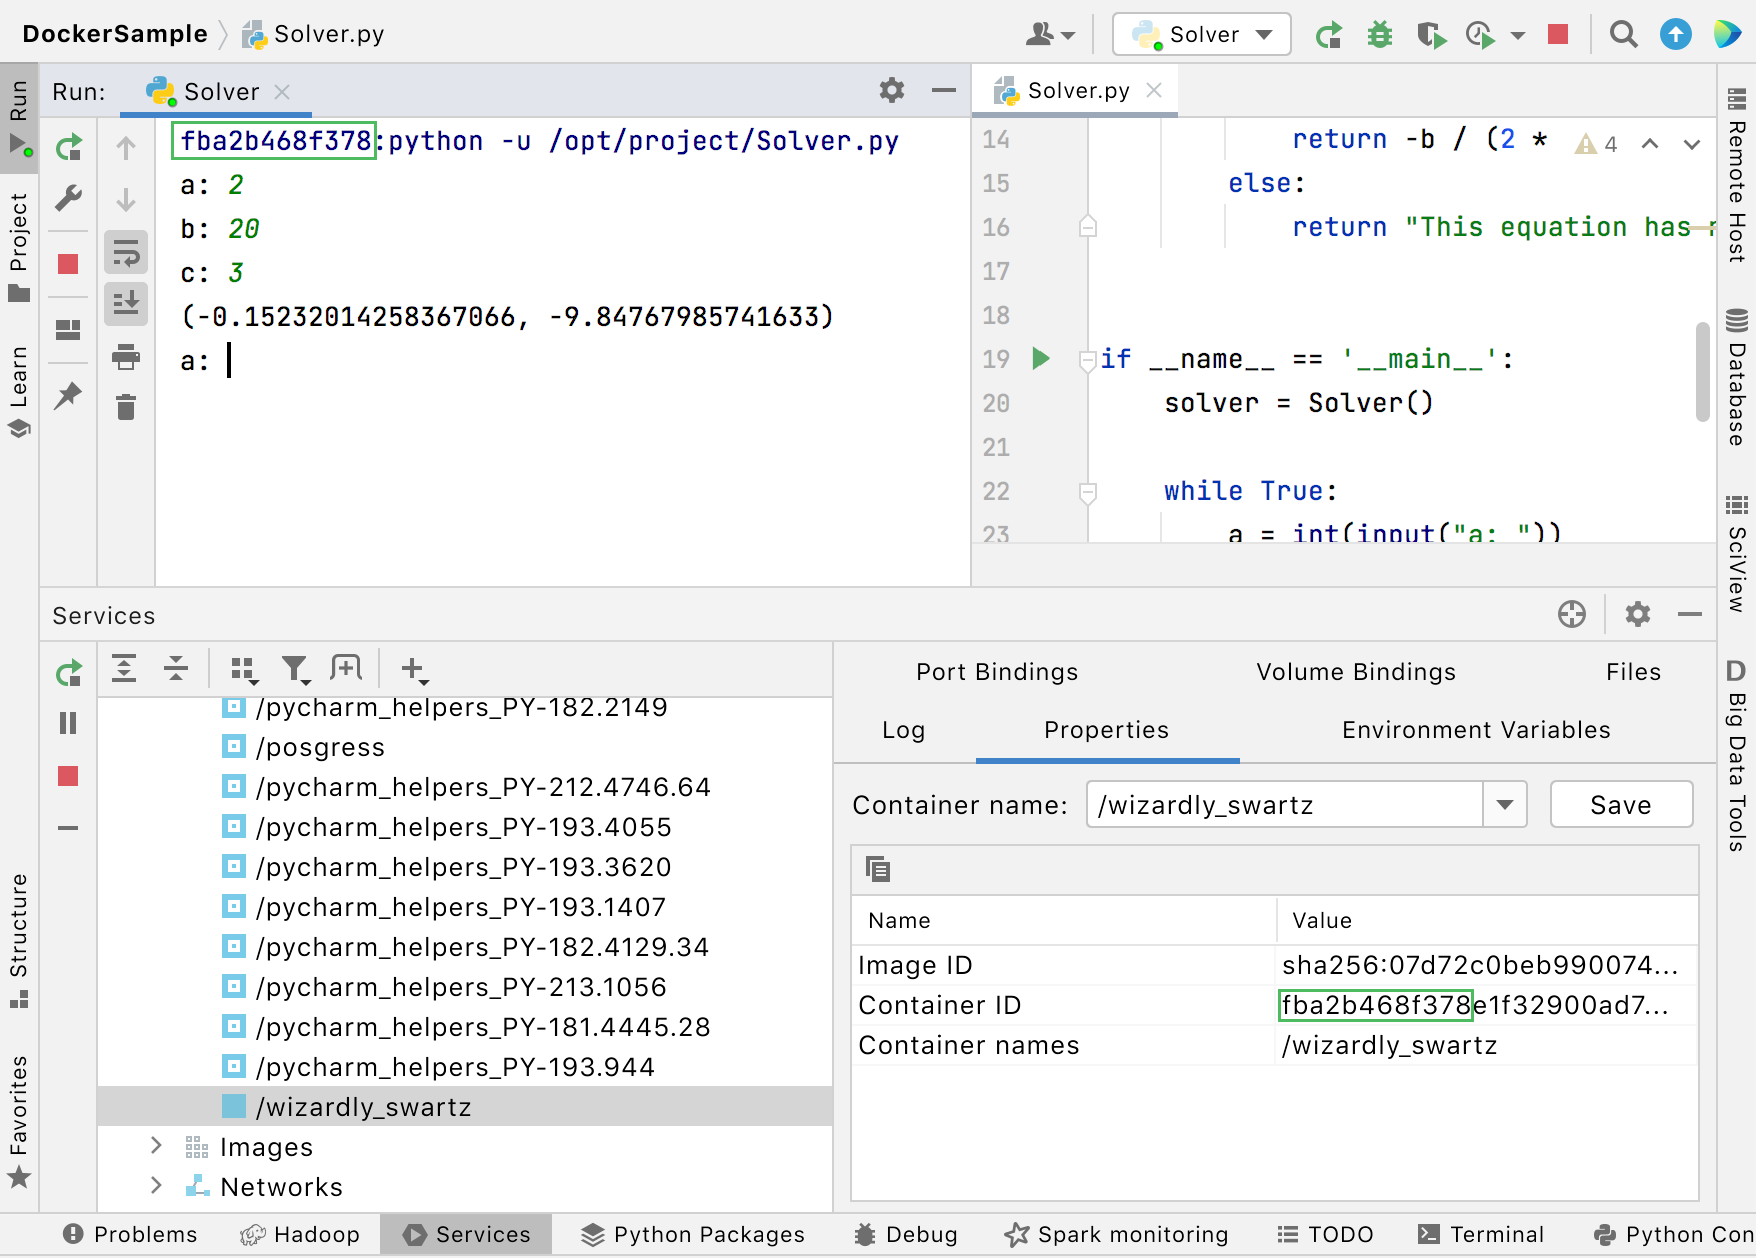Open the Volume Bindings tab
1756x1258 pixels.
[x=1356, y=671]
